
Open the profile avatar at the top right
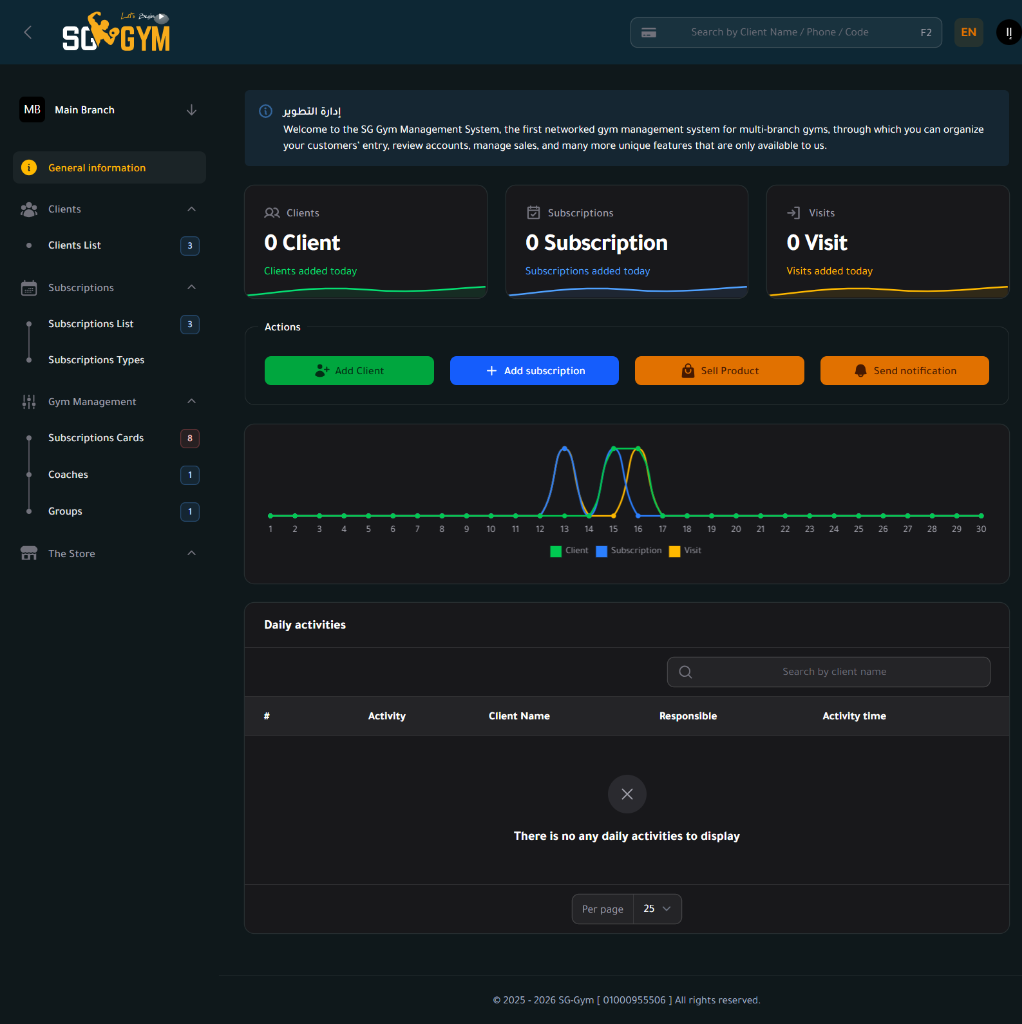(x=1009, y=32)
